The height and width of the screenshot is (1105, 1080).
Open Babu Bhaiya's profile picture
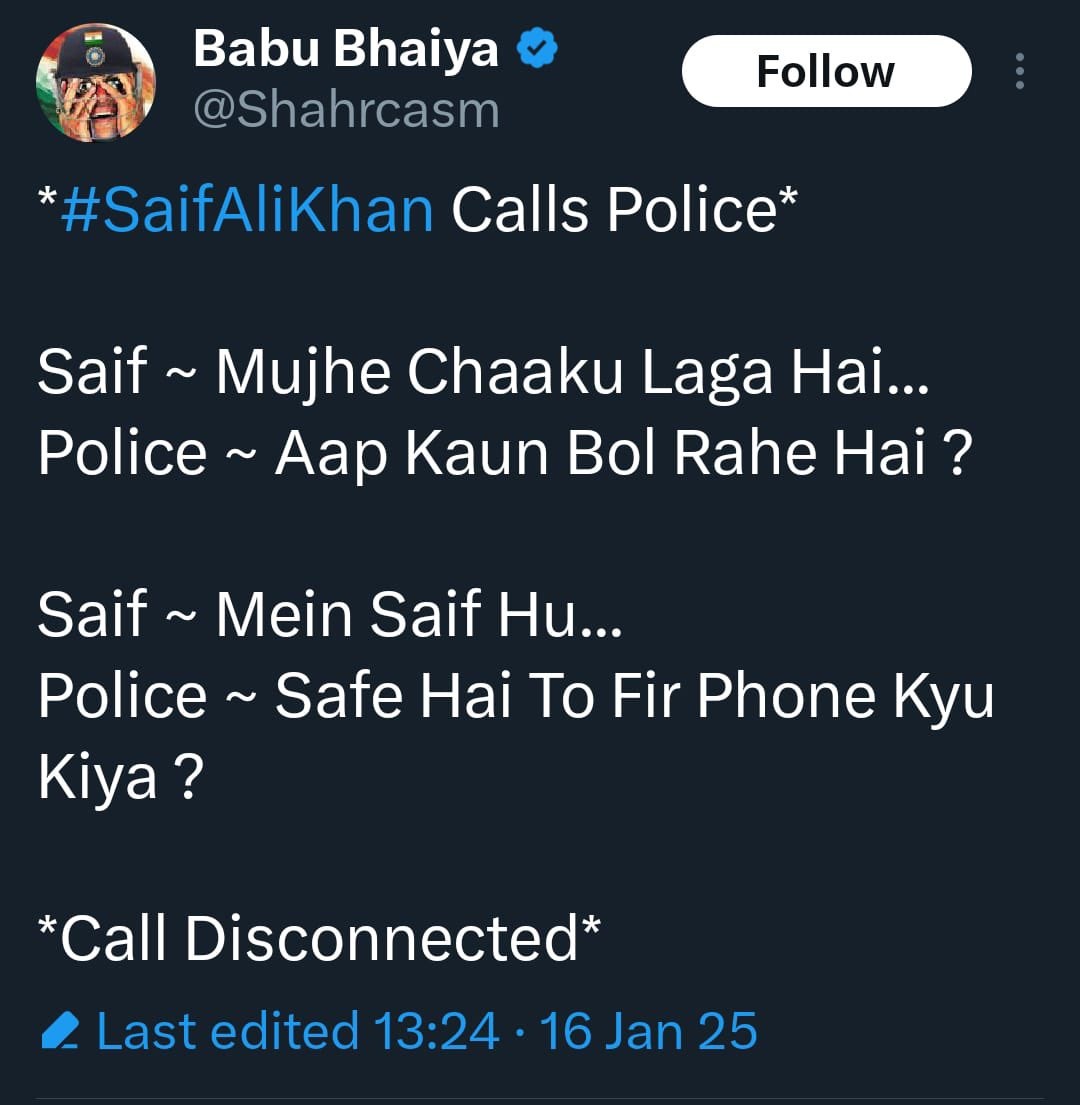point(96,82)
